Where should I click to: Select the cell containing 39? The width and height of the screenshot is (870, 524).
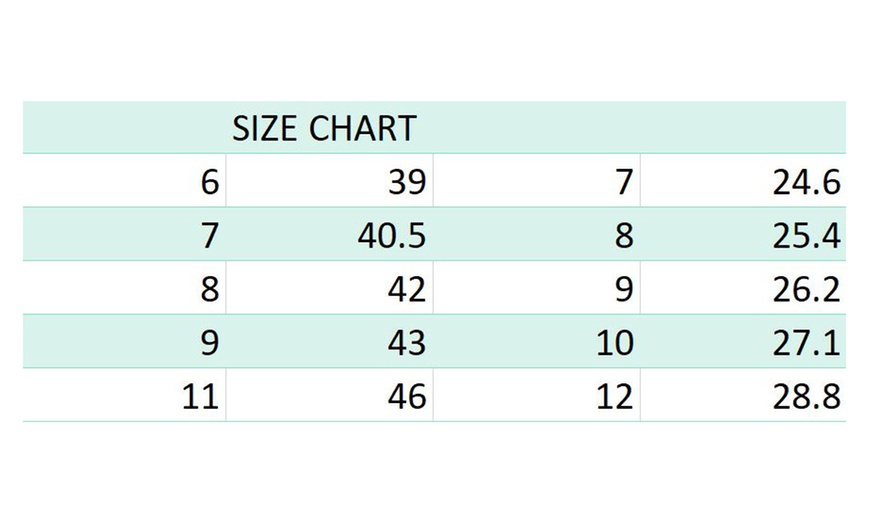[406, 182]
